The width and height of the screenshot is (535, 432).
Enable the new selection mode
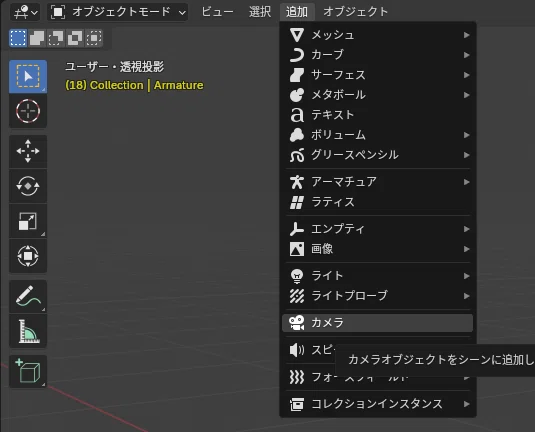point(18,38)
